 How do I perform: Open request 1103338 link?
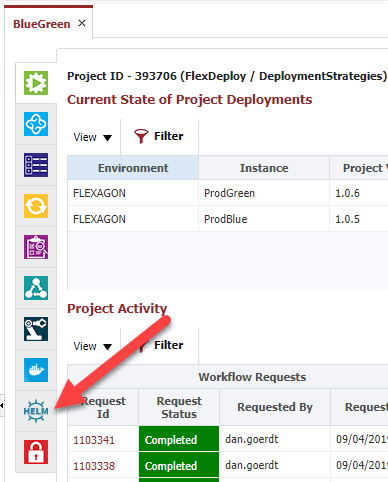[94, 466]
